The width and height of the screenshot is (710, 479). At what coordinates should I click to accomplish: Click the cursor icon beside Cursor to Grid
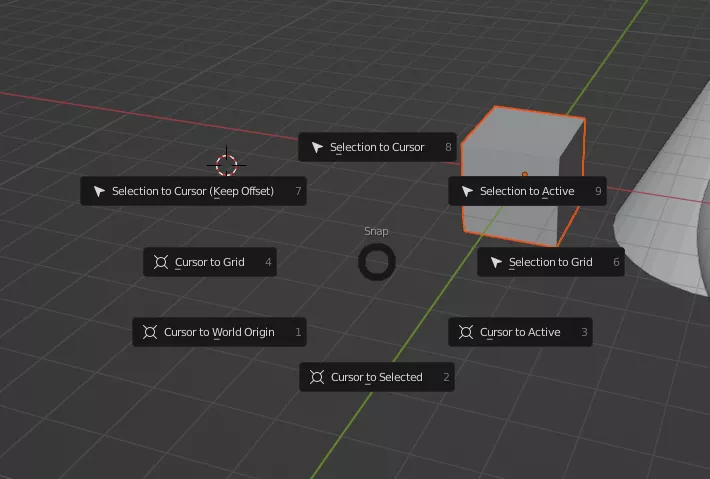[161, 262]
